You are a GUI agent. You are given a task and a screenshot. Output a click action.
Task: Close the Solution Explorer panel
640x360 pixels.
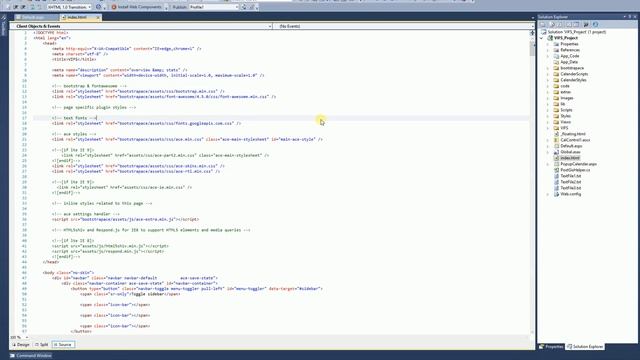635,17
